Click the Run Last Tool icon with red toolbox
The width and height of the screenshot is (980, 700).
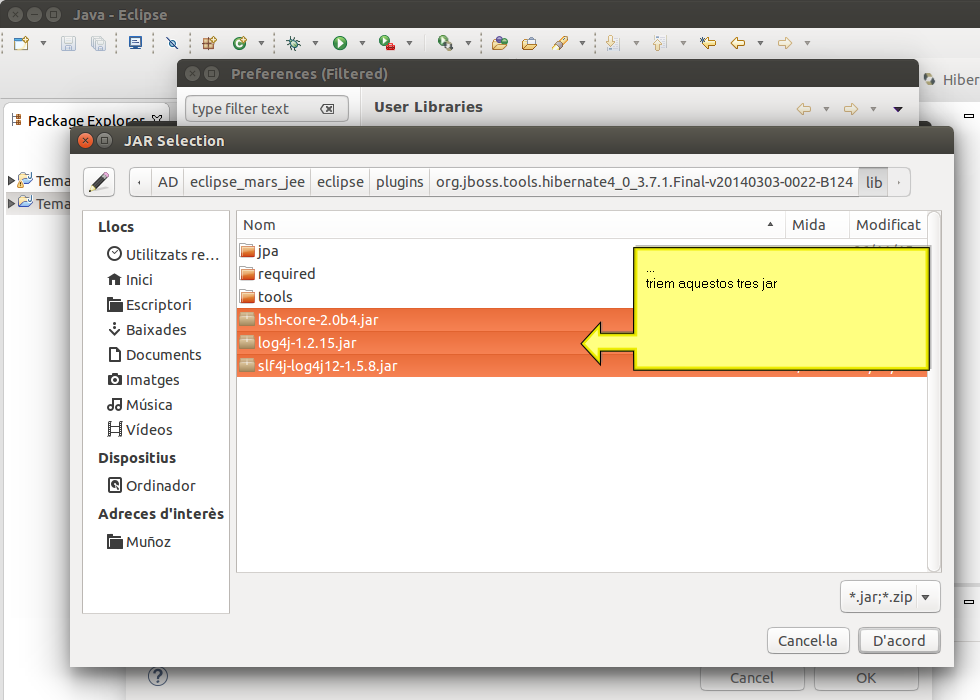(x=387, y=43)
